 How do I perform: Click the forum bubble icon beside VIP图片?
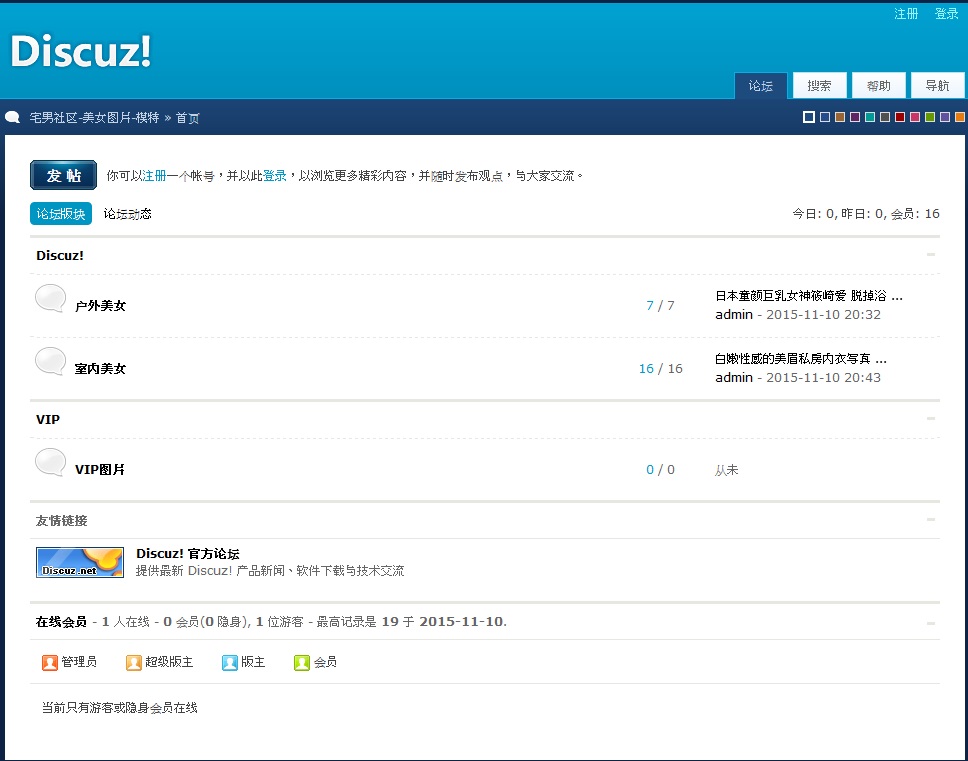point(51,462)
